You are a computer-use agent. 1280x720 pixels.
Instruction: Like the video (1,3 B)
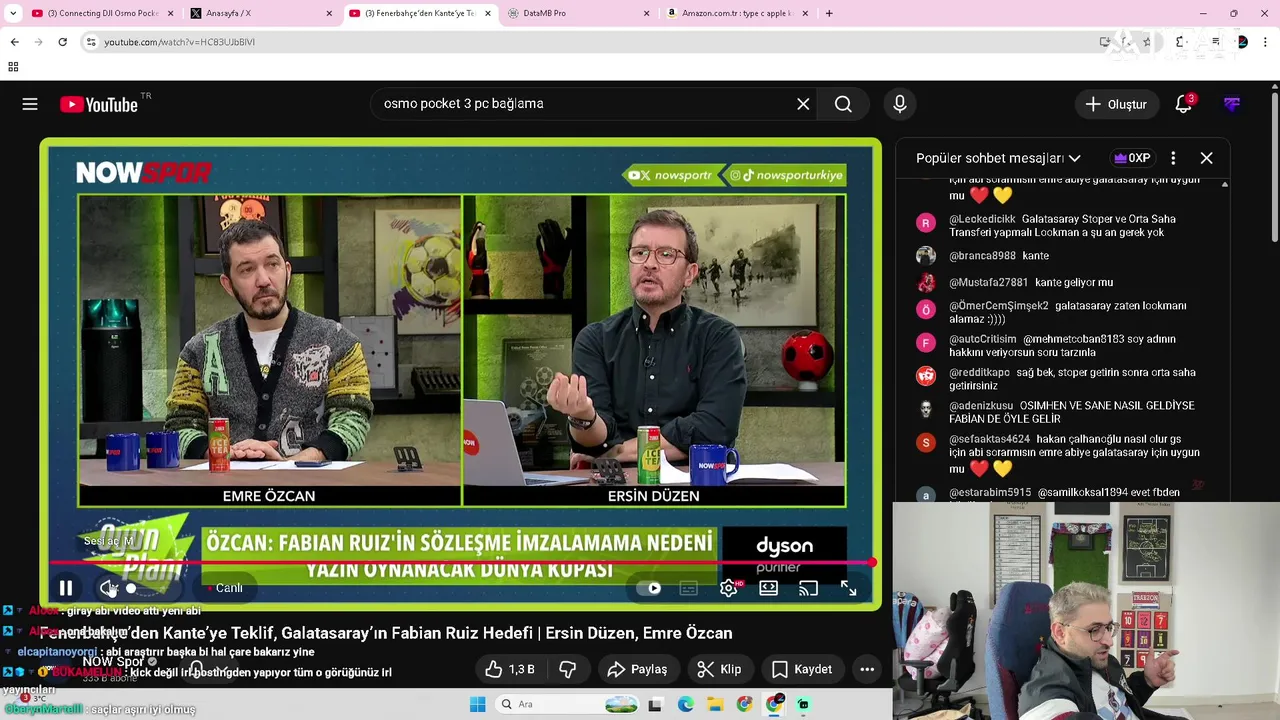pos(510,669)
